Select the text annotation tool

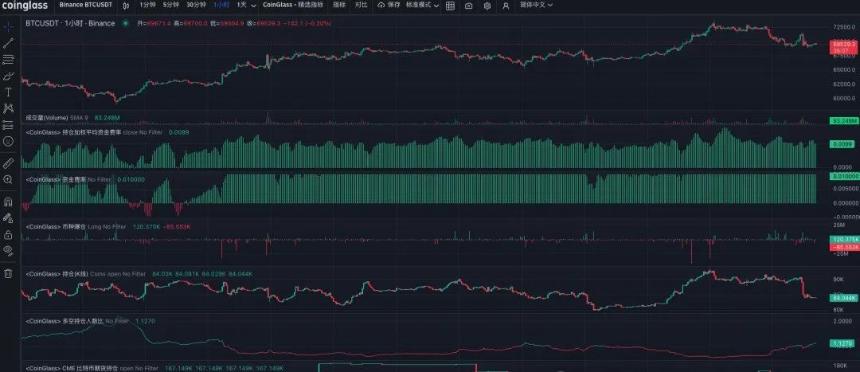[8, 92]
